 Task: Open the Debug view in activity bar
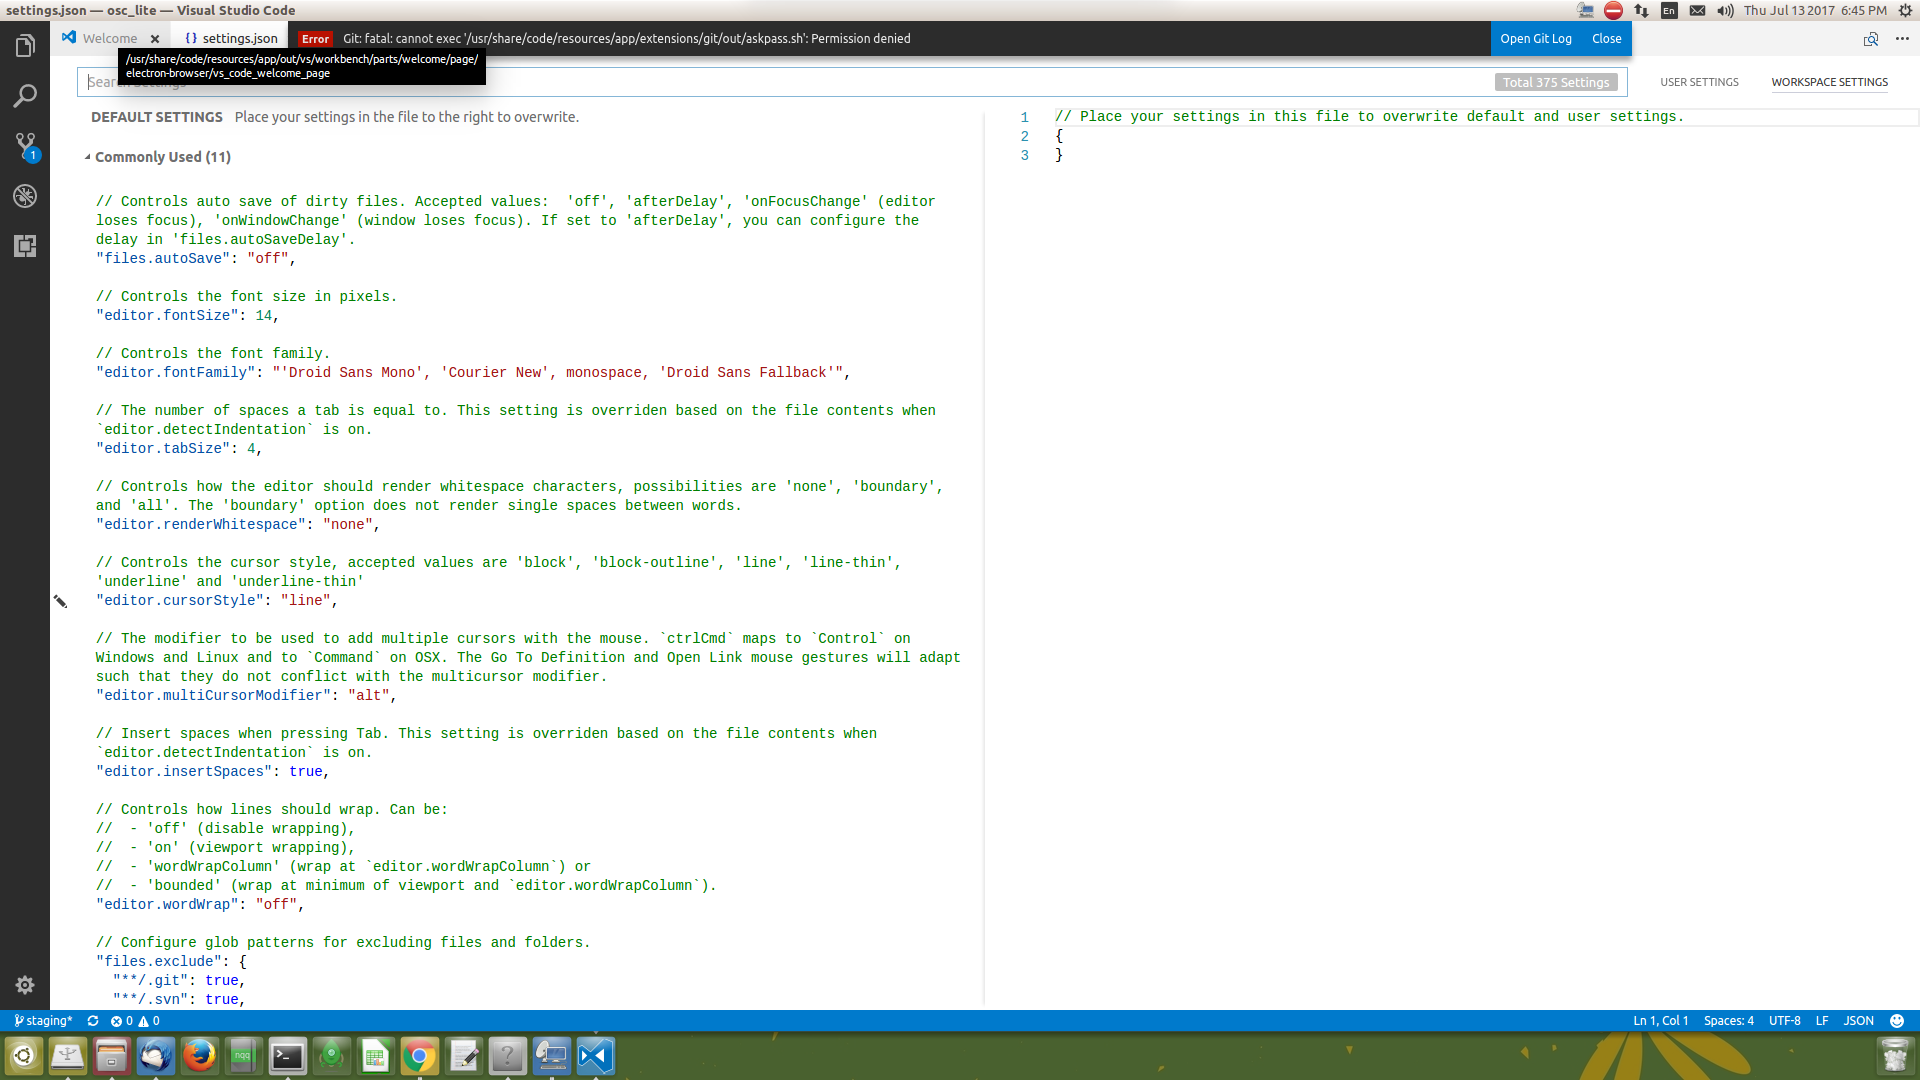25,196
